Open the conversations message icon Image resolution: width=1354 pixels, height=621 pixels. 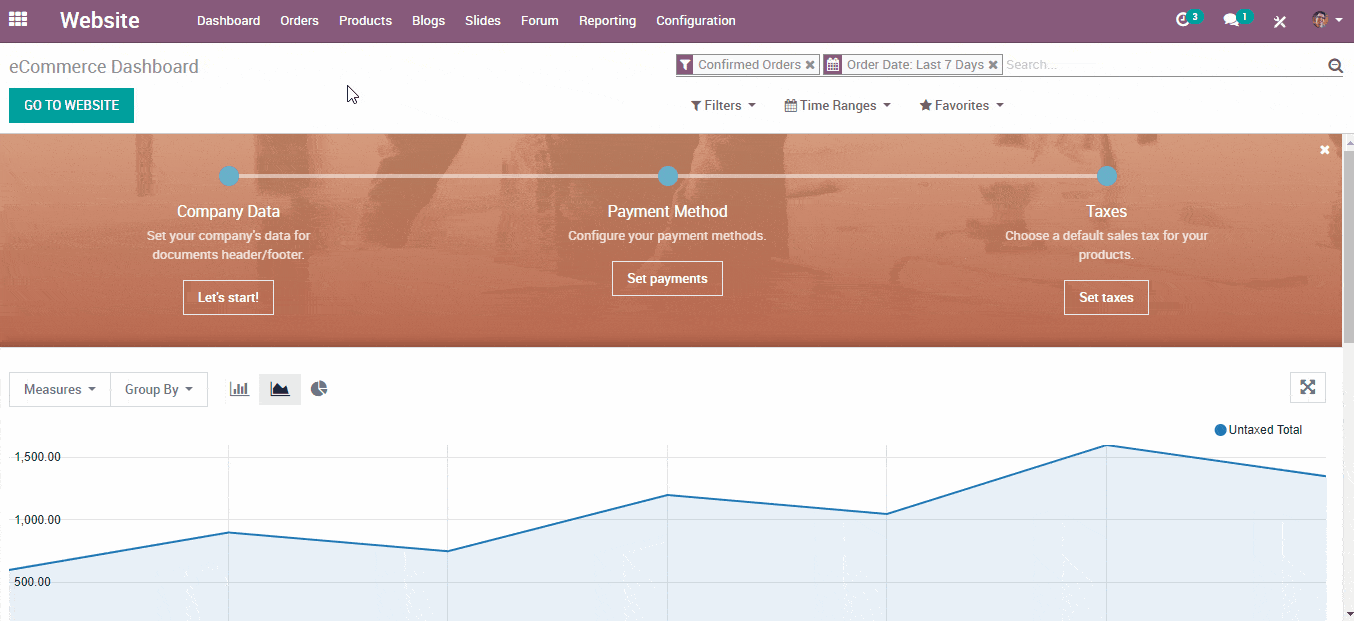(1232, 20)
